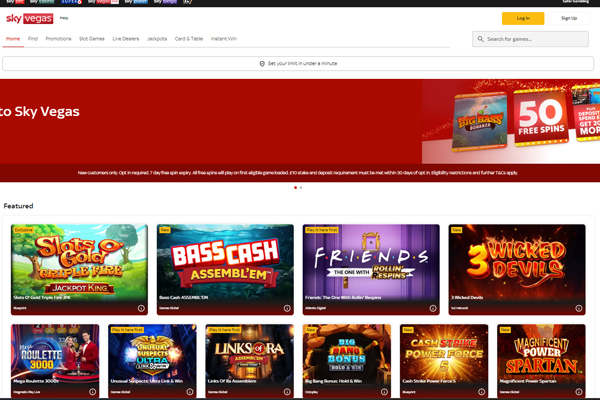Click the Featured section heading
The height and width of the screenshot is (400, 600).
(18, 206)
